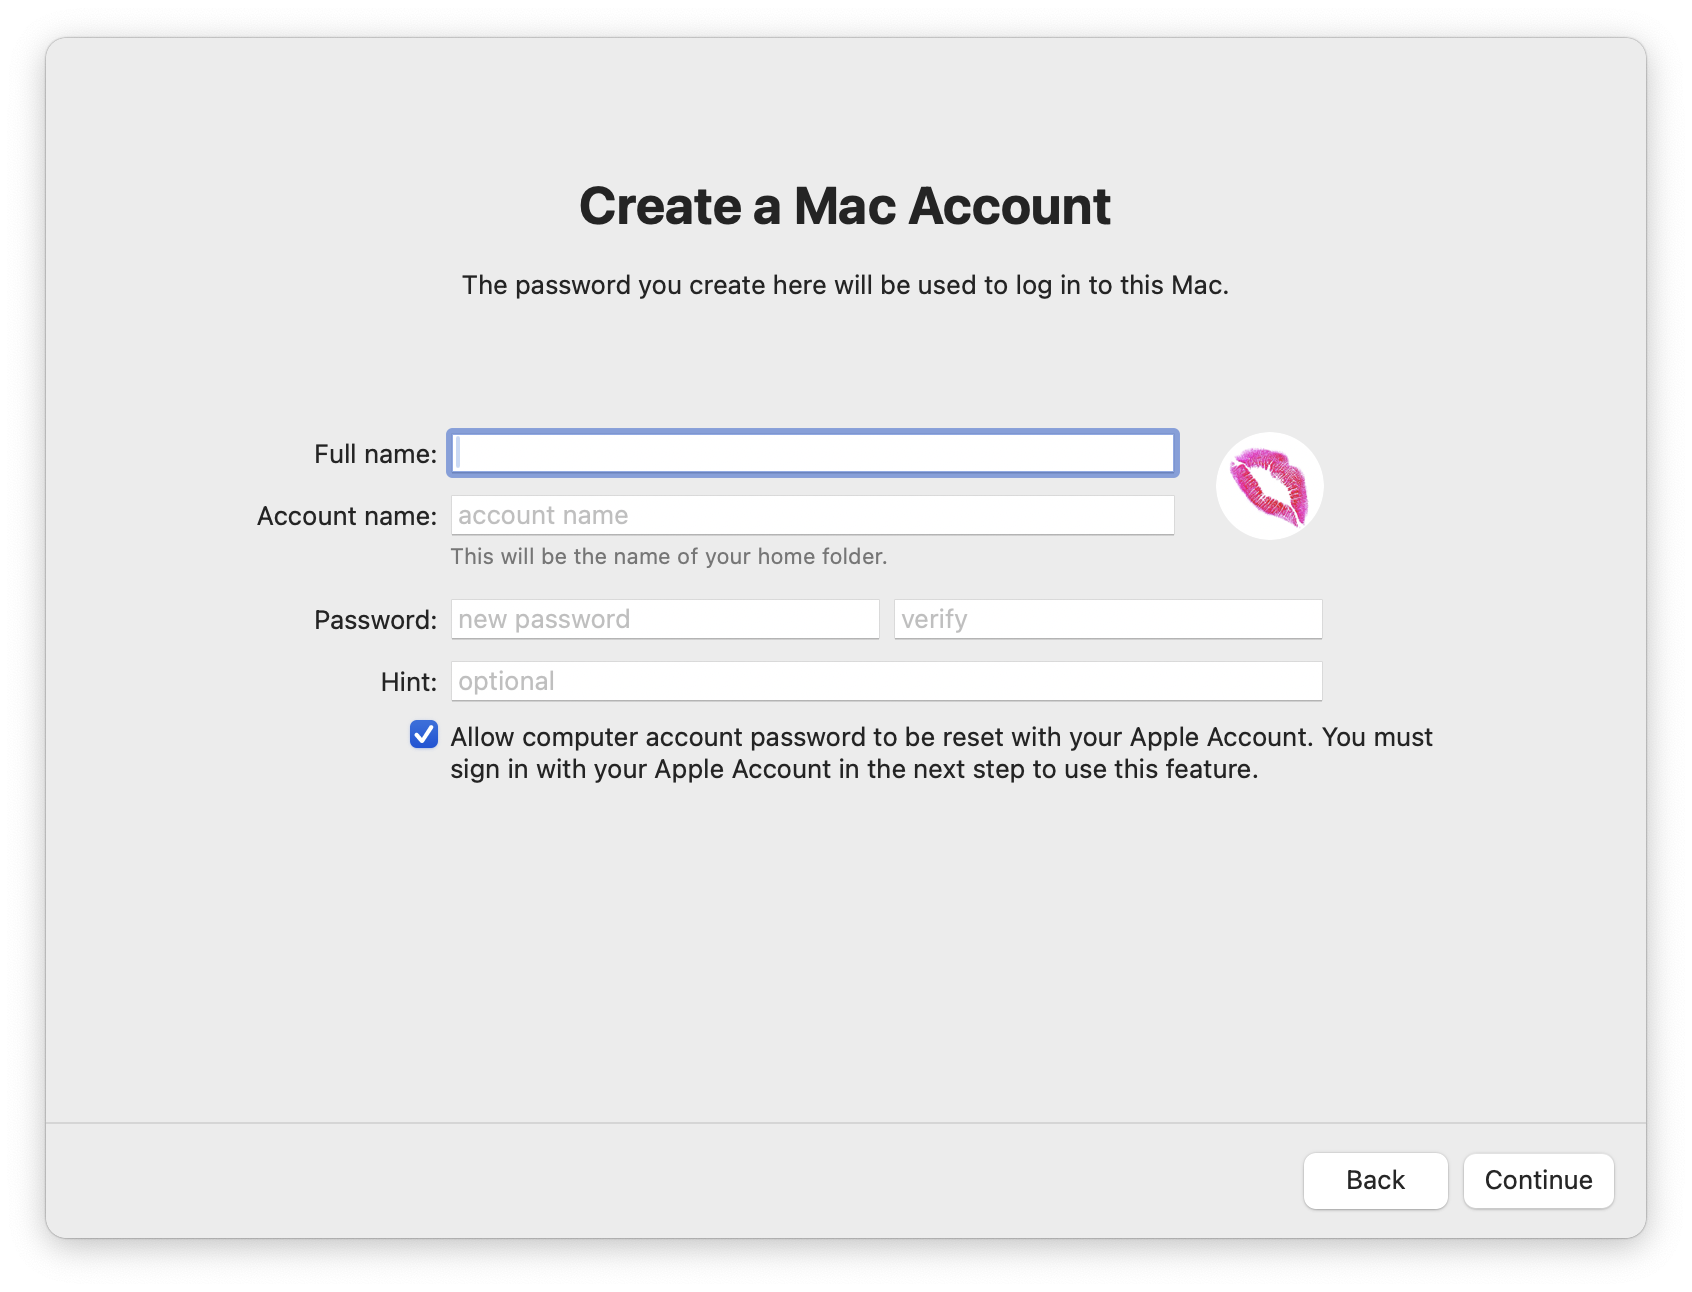Screen dimensions: 1692x1292
Task: Go to previous step with Back
Action: coord(1375,1180)
